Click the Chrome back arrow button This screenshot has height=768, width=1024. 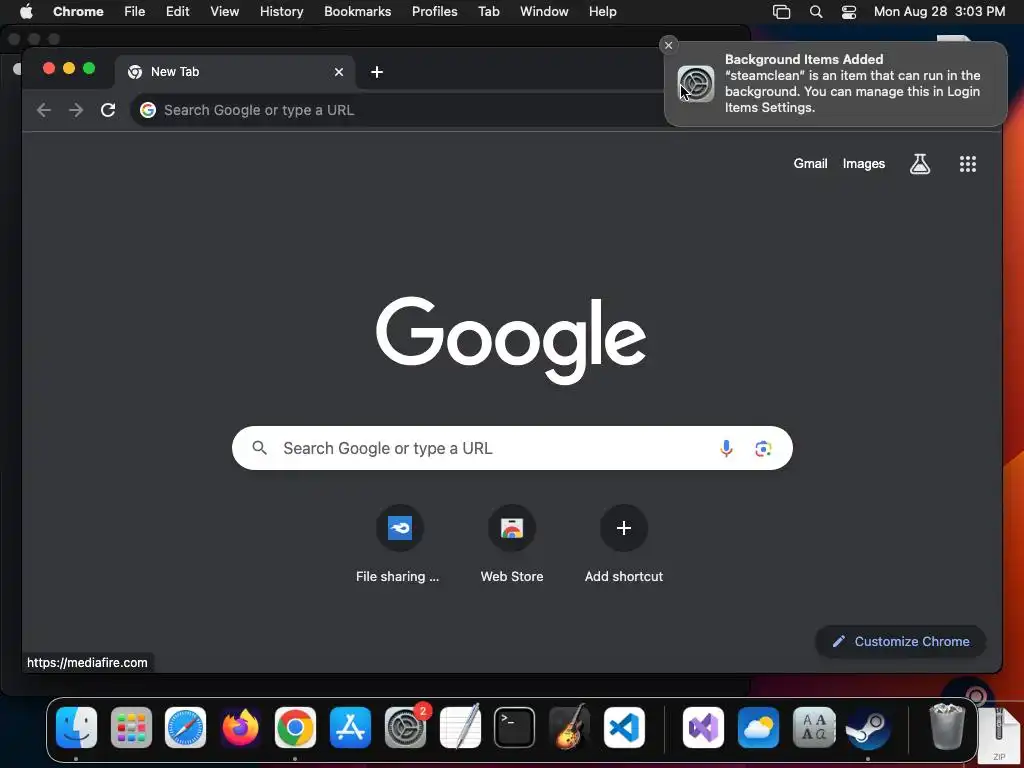tap(44, 110)
